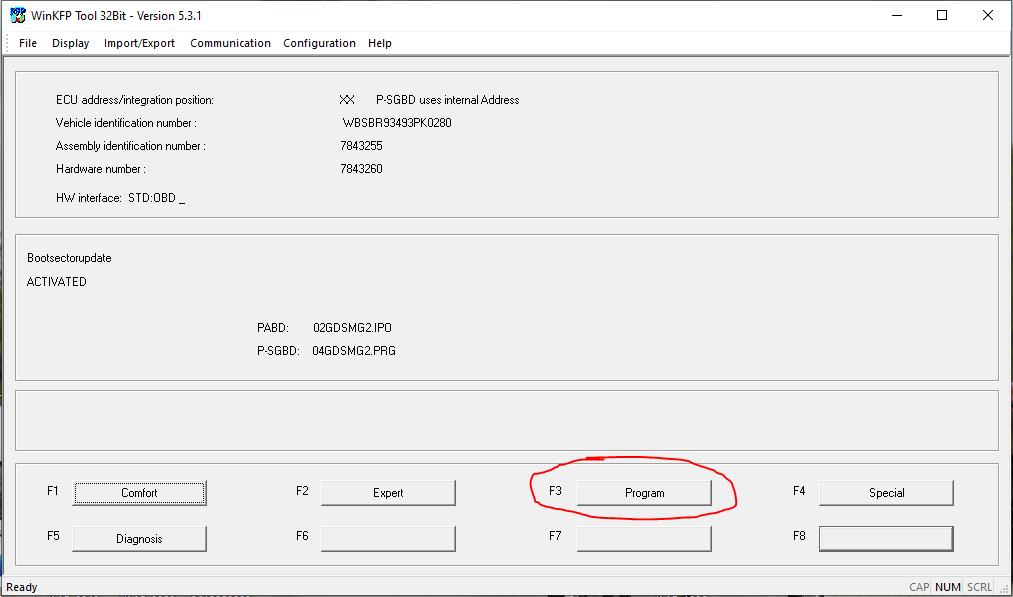1013x597 pixels.
Task: Click the P-SGBD file 04GDSMG2.PRG
Action: pyautogui.click(x=354, y=351)
